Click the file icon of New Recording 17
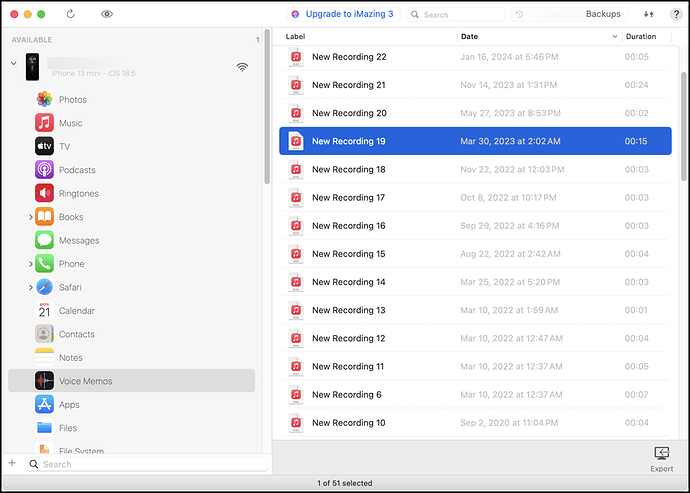This screenshot has width=690, height=493. pos(296,198)
